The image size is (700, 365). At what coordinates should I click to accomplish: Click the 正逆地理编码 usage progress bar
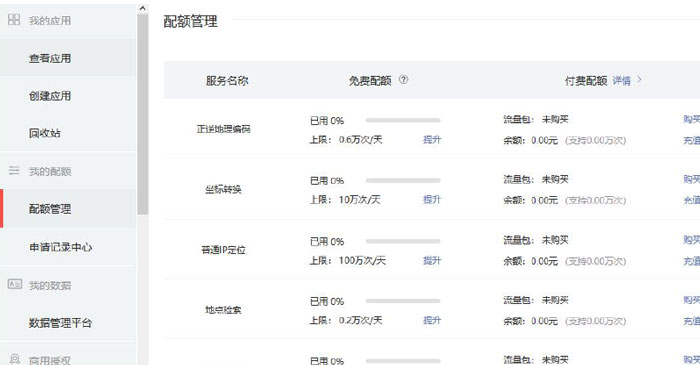pos(403,120)
